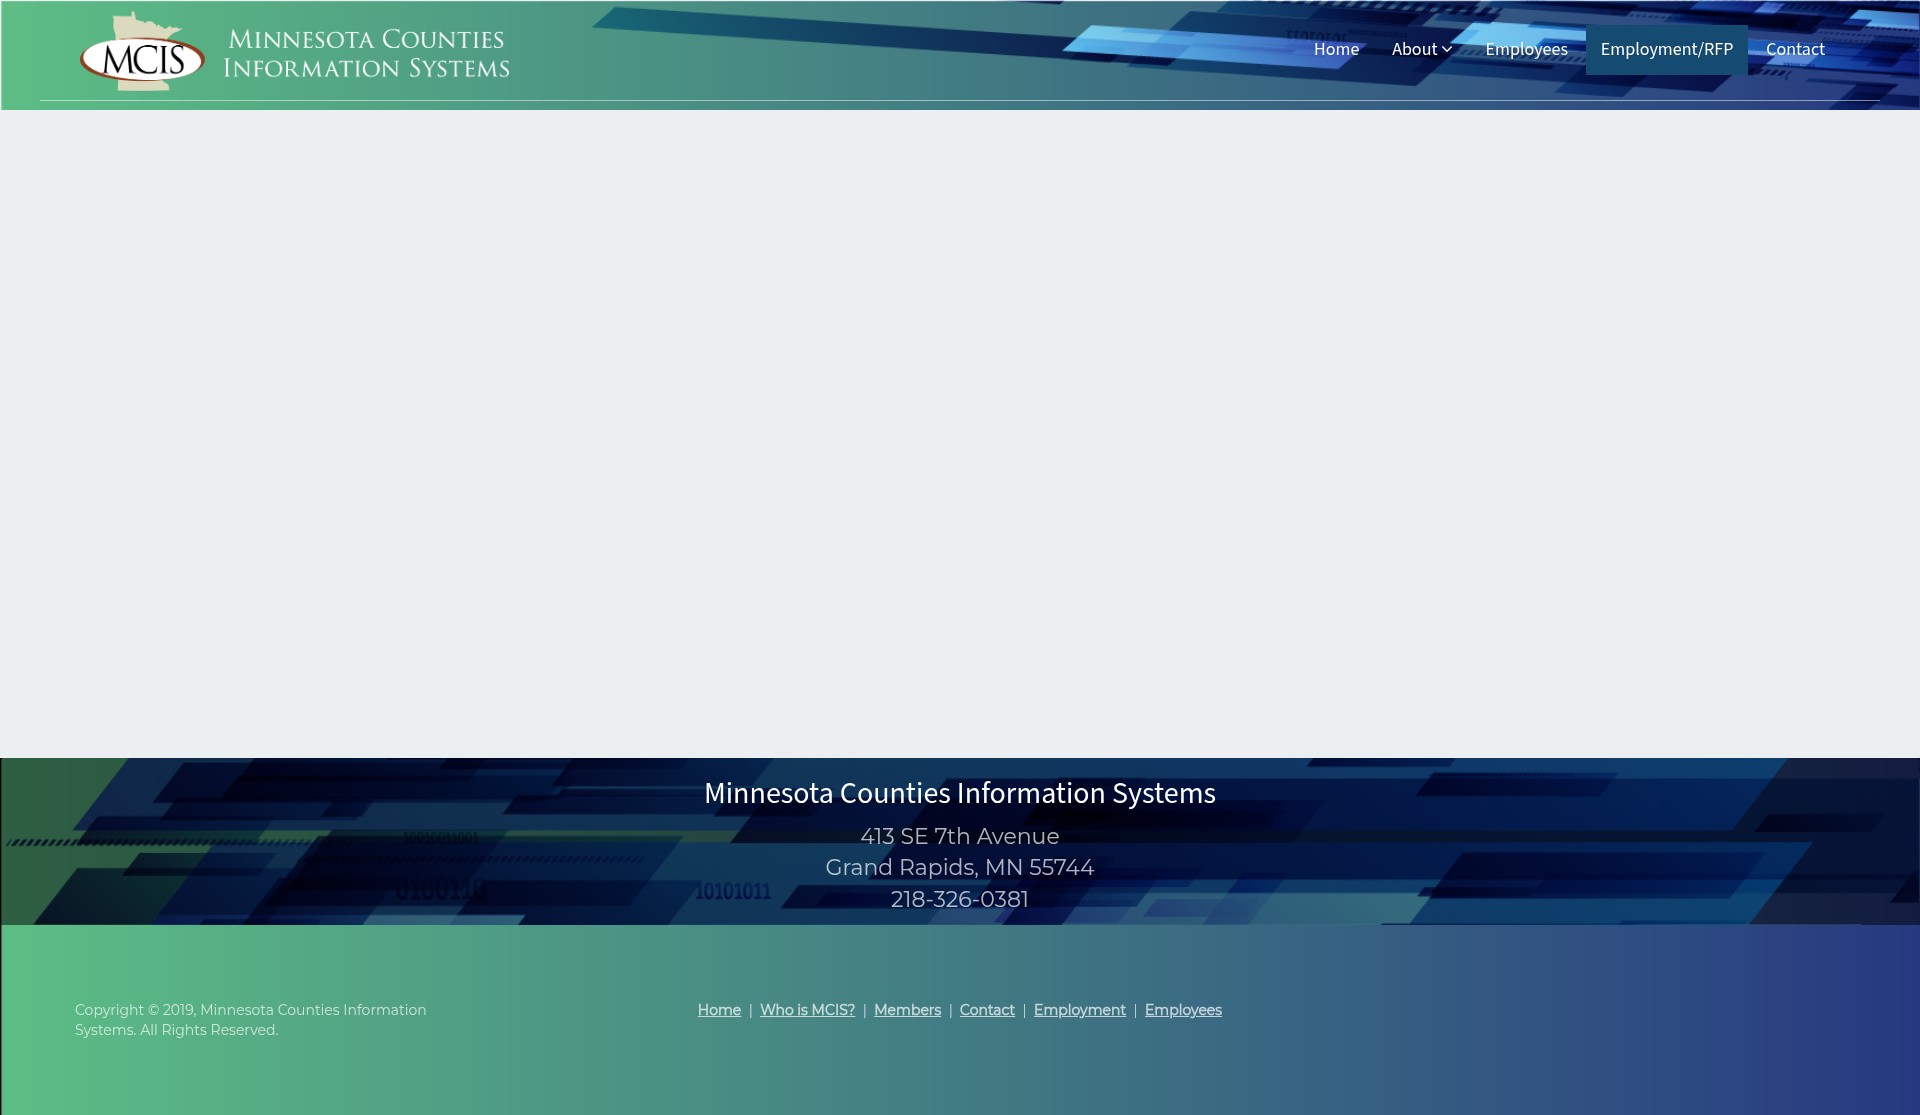Select the Employment/RFP navigation tab
The height and width of the screenshot is (1115, 1920).
tap(1666, 49)
